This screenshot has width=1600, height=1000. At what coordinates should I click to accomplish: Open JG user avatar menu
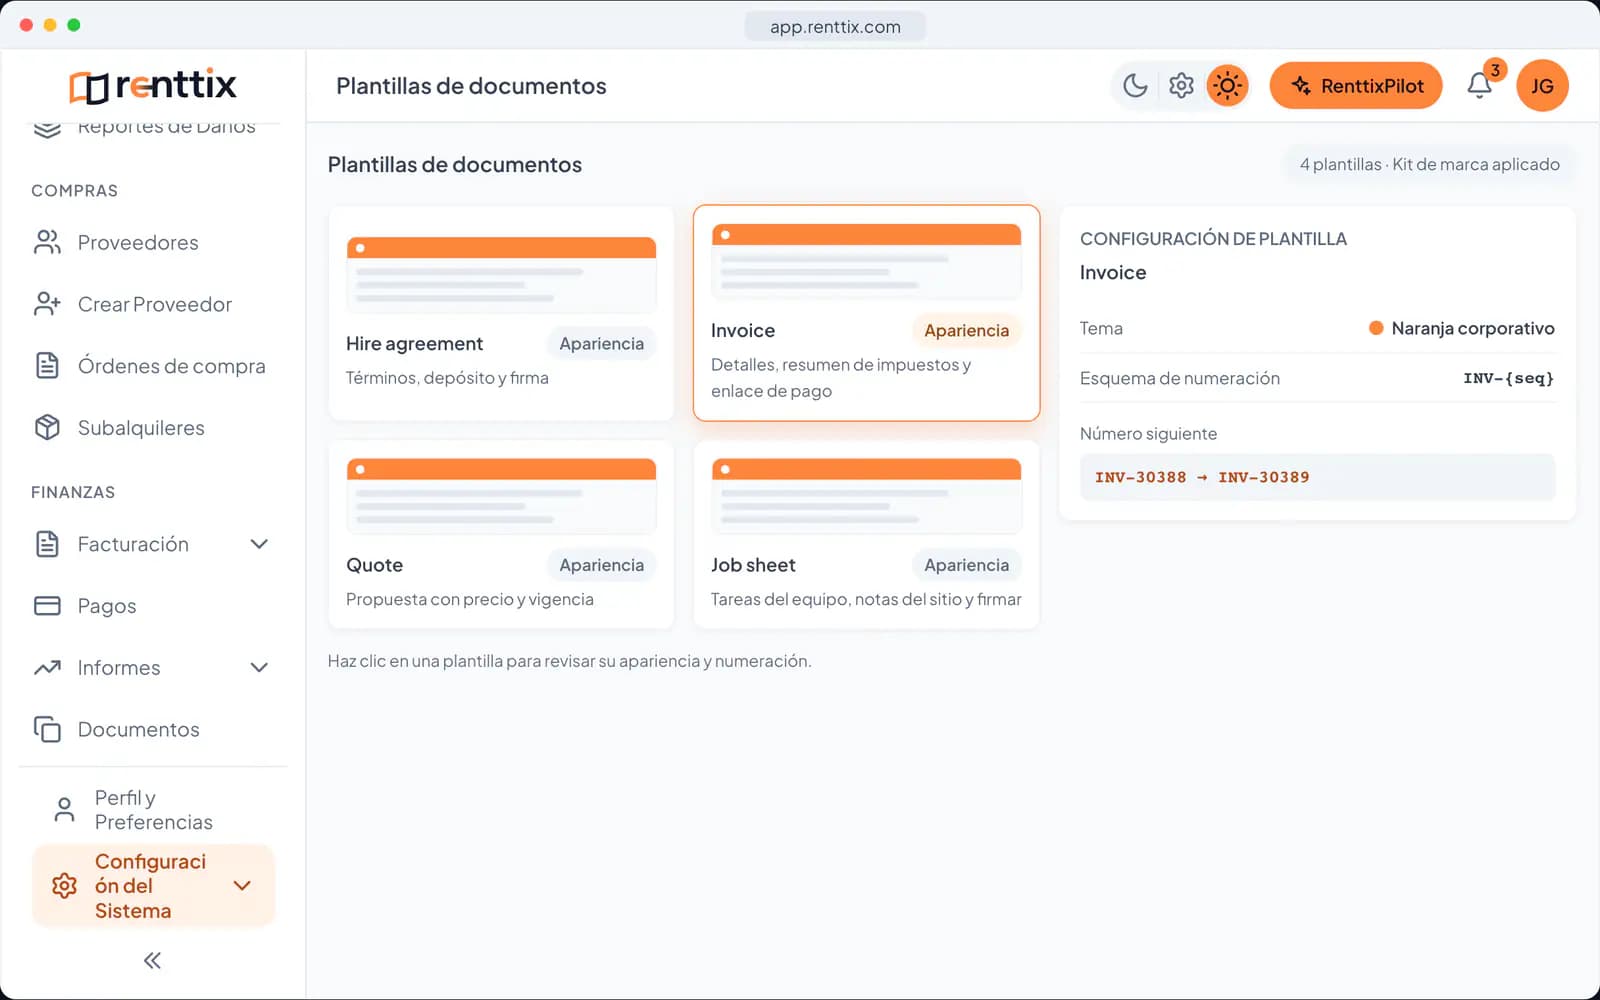coord(1542,86)
